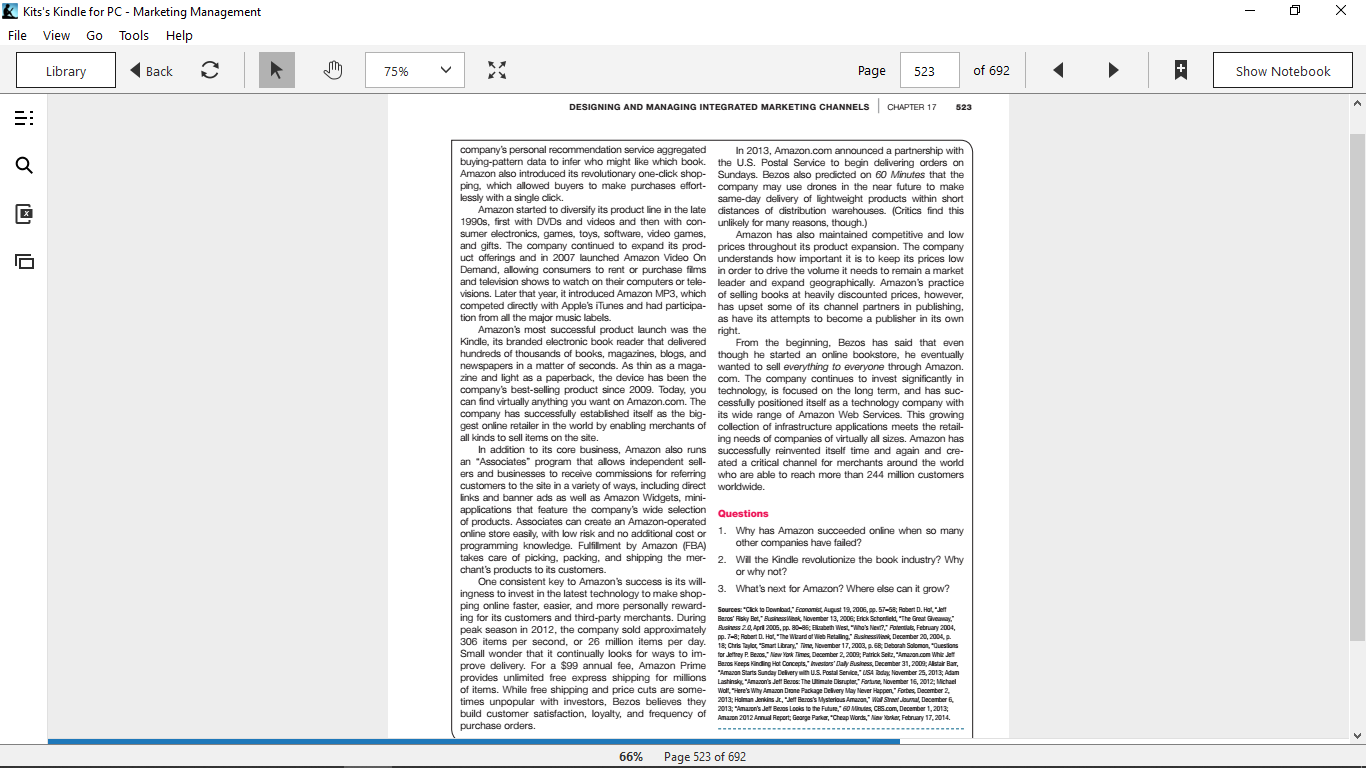Expand the 75% zoom dropdown

(415, 70)
